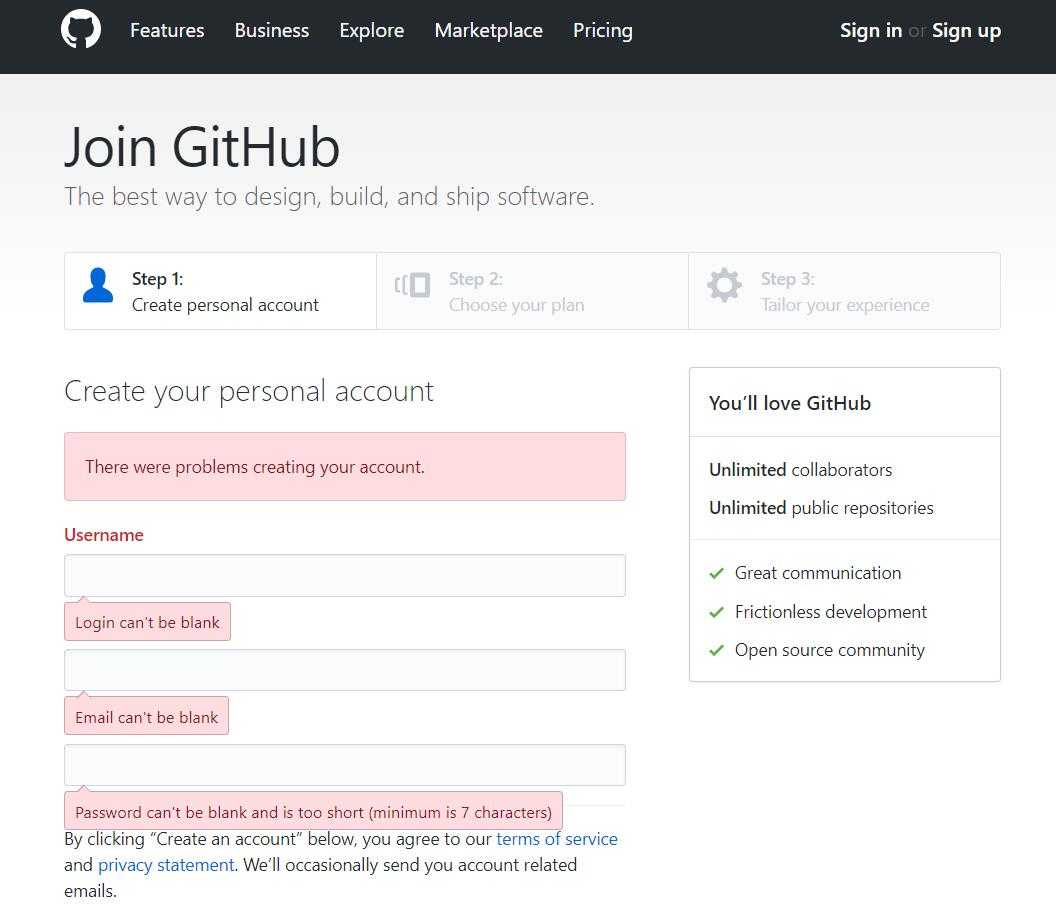The height and width of the screenshot is (912, 1056).
Task: Click Sign in in the header
Action: coord(871,30)
